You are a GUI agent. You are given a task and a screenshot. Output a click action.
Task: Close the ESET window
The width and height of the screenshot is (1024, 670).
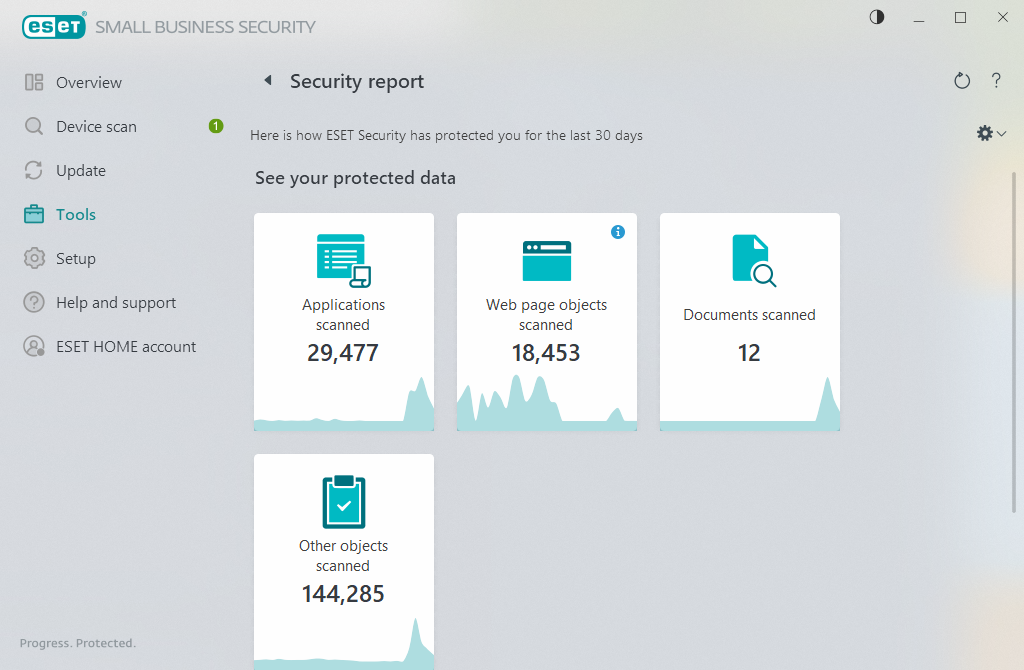[1002, 18]
